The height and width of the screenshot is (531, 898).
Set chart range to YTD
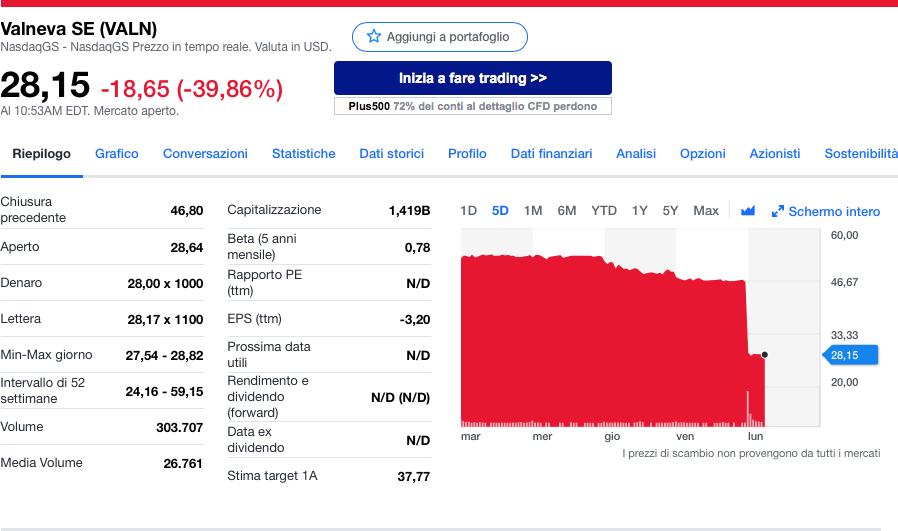click(x=604, y=211)
